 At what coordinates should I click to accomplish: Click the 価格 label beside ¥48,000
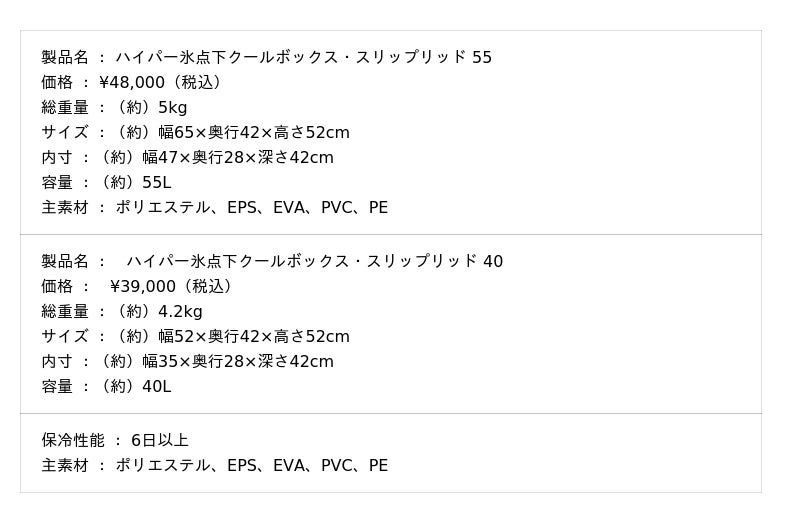(x=57, y=83)
